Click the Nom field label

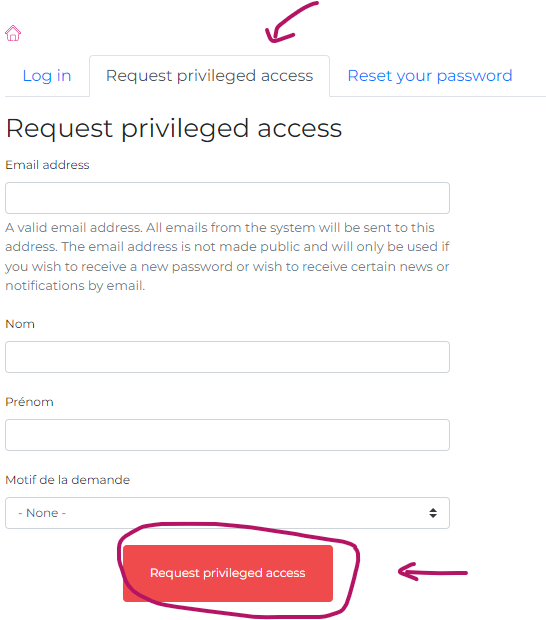point(20,324)
